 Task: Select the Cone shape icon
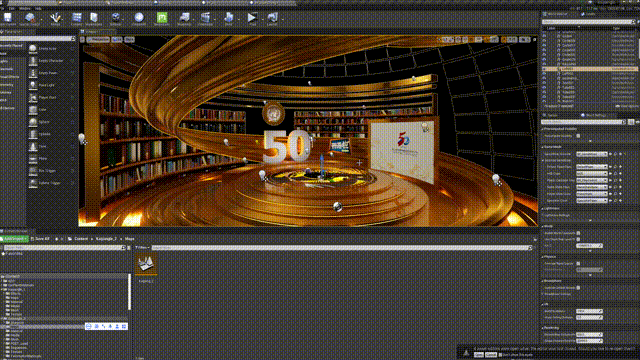[33, 147]
